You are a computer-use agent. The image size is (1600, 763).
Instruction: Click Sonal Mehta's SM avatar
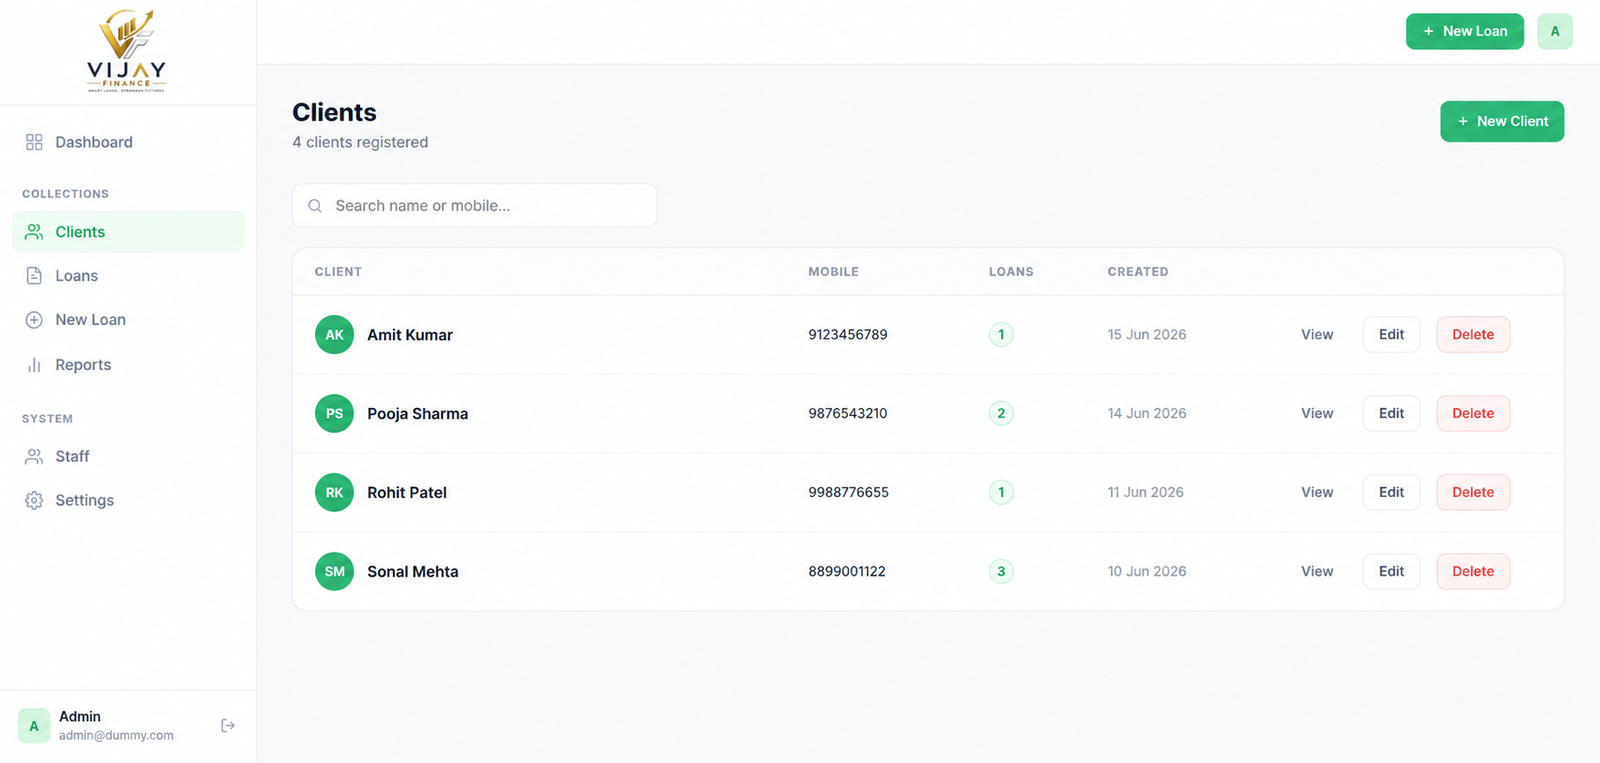point(334,571)
